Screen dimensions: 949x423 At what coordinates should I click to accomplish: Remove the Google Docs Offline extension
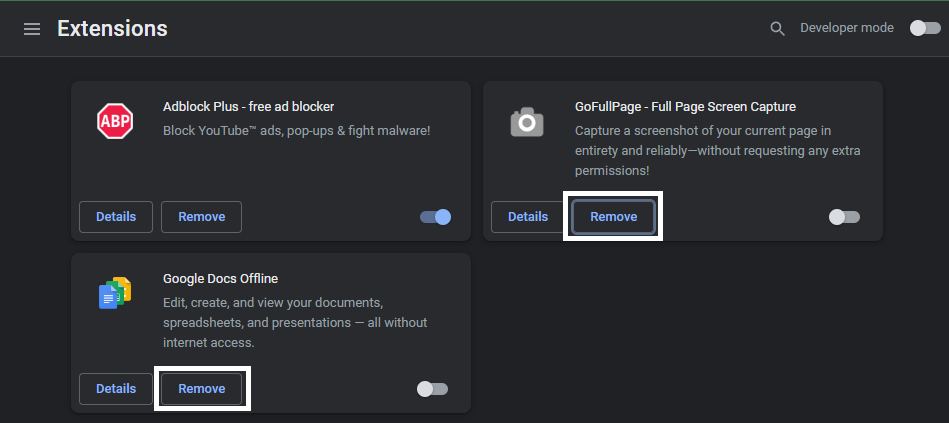[201, 389]
